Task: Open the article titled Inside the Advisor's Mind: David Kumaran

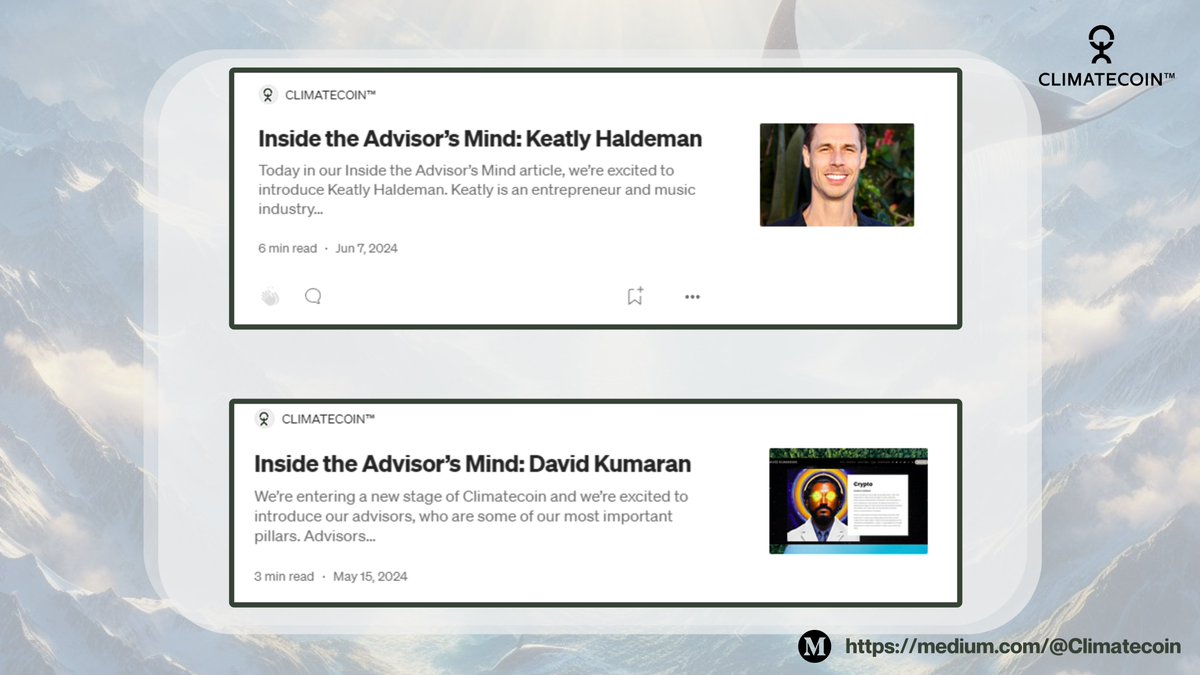Action: pyautogui.click(x=472, y=464)
